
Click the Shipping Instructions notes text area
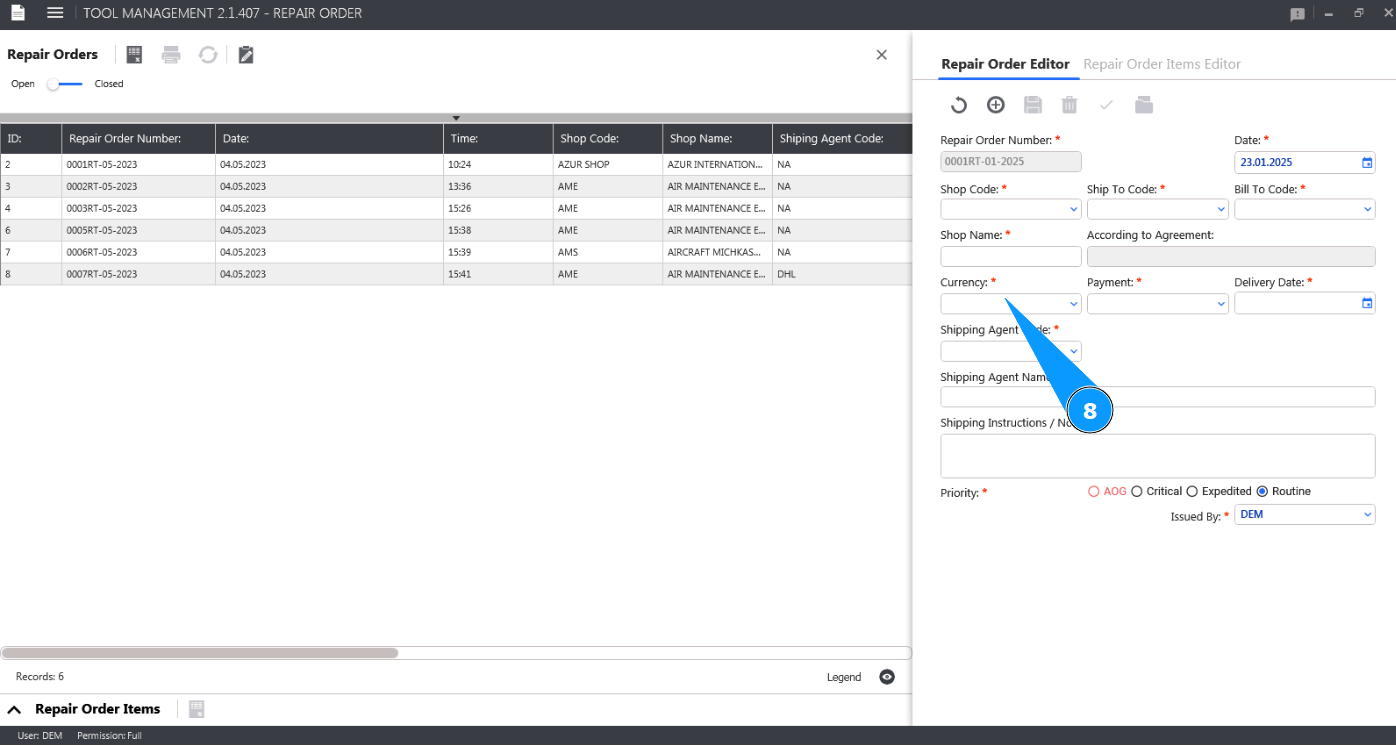point(1158,456)
